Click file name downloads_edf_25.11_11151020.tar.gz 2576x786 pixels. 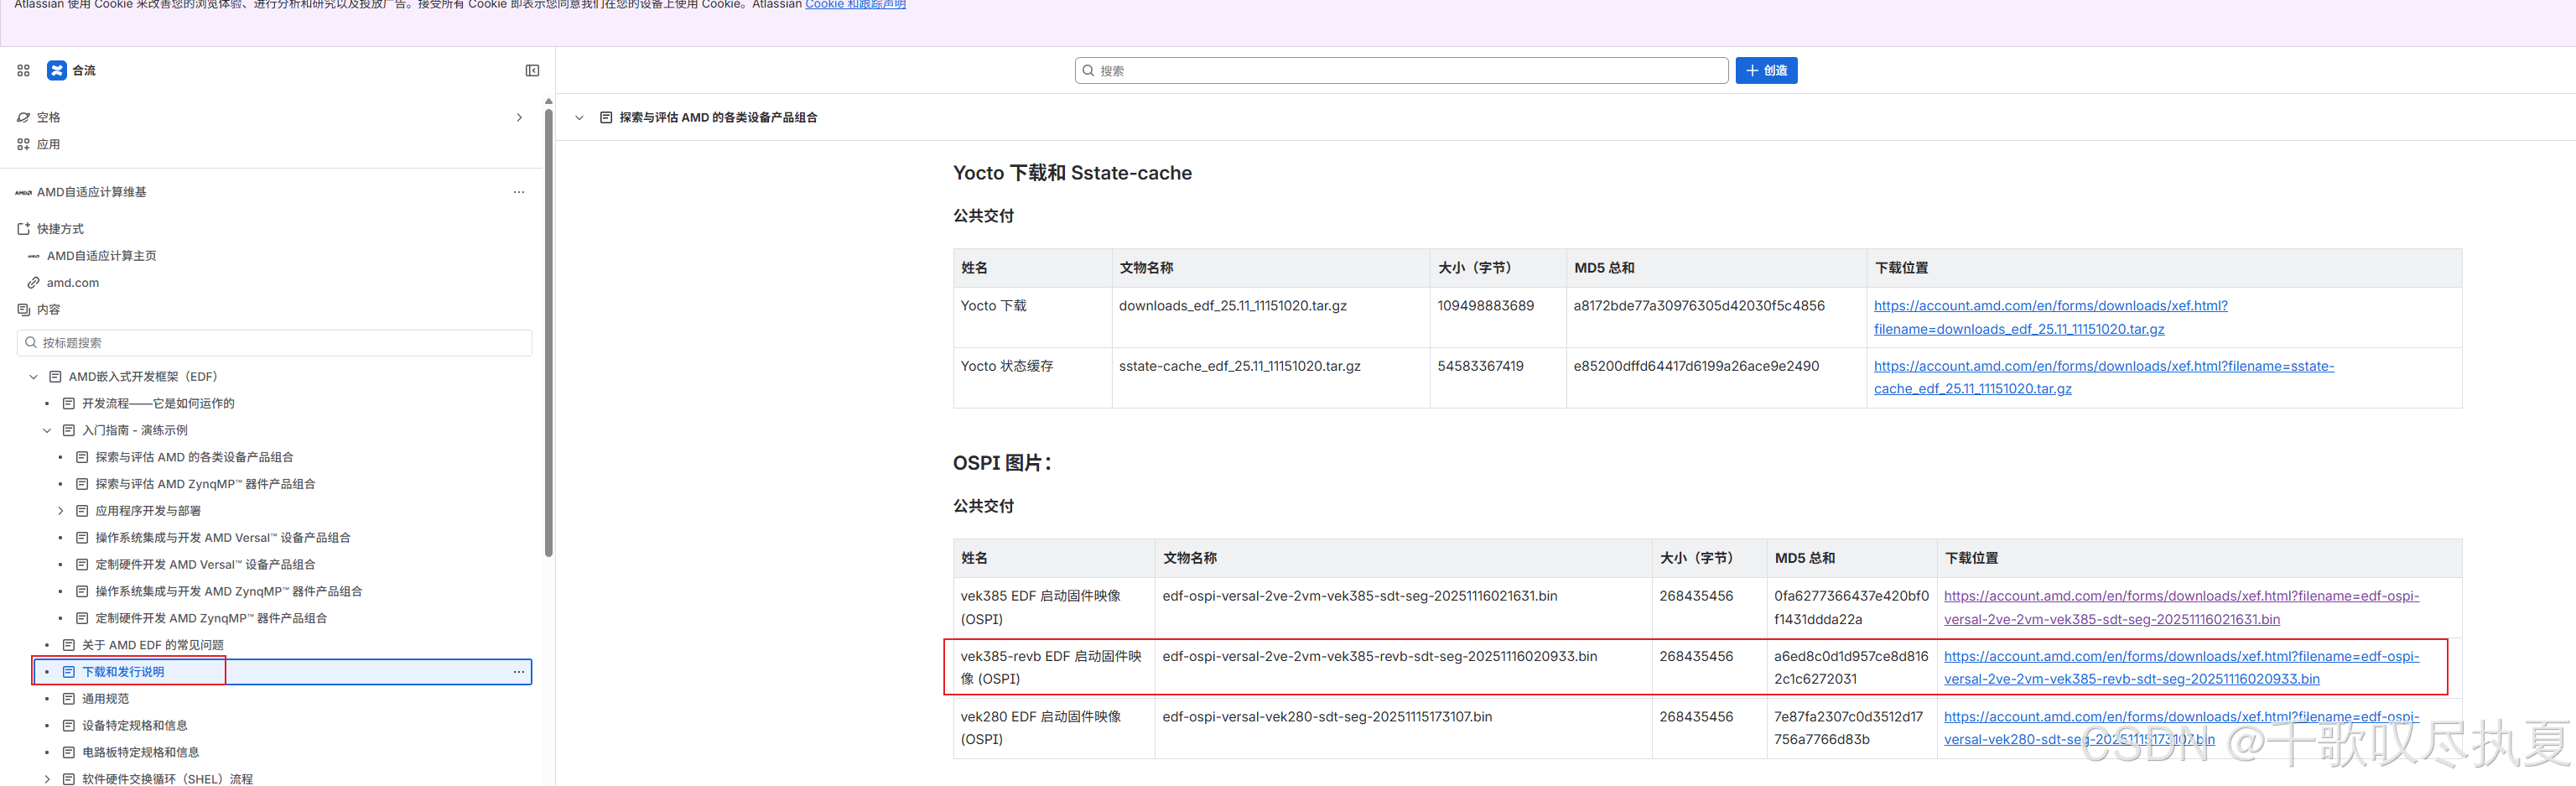1232,306
